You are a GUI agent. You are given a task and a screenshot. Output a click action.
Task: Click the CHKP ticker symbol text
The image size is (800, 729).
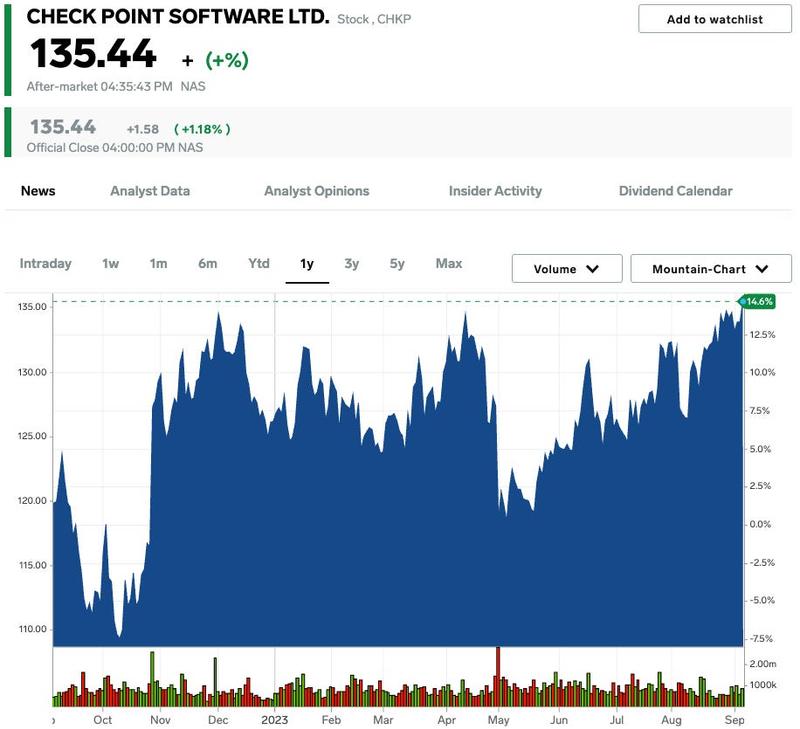(394, 19)
